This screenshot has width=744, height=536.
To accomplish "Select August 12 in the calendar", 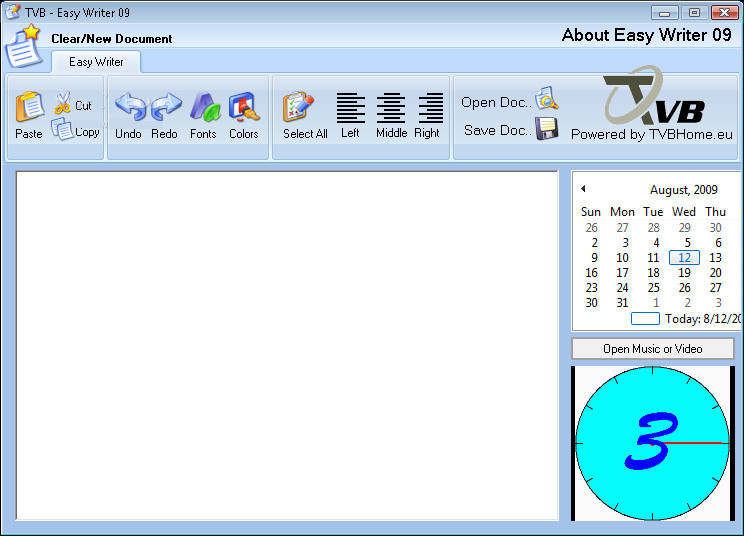I will [x=684, y=258].
